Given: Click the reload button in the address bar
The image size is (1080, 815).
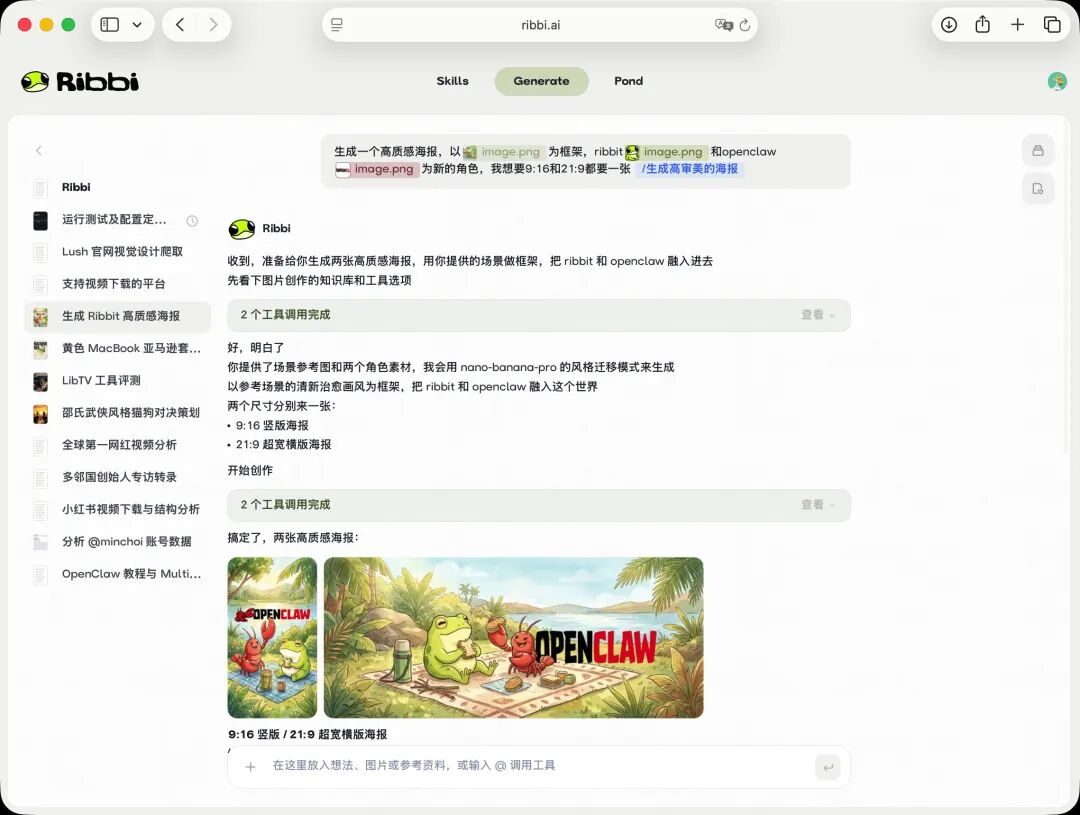Looking at the screenshot, I should [x=745, y=24].
